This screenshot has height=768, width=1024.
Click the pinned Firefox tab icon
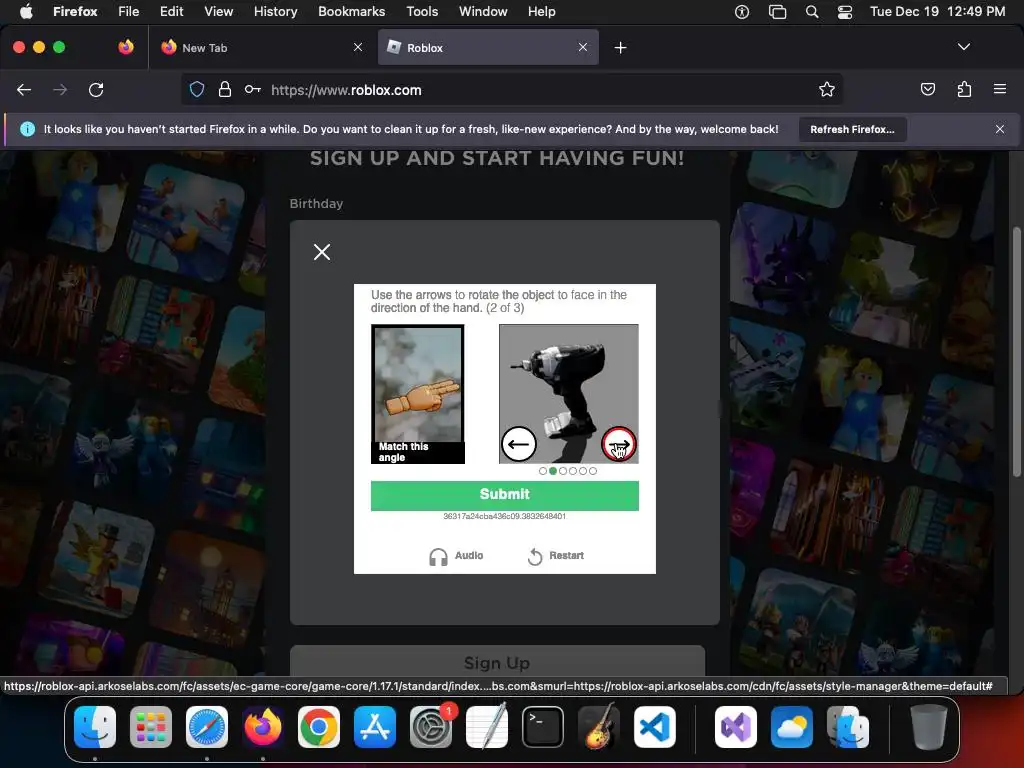pos(126,47)
